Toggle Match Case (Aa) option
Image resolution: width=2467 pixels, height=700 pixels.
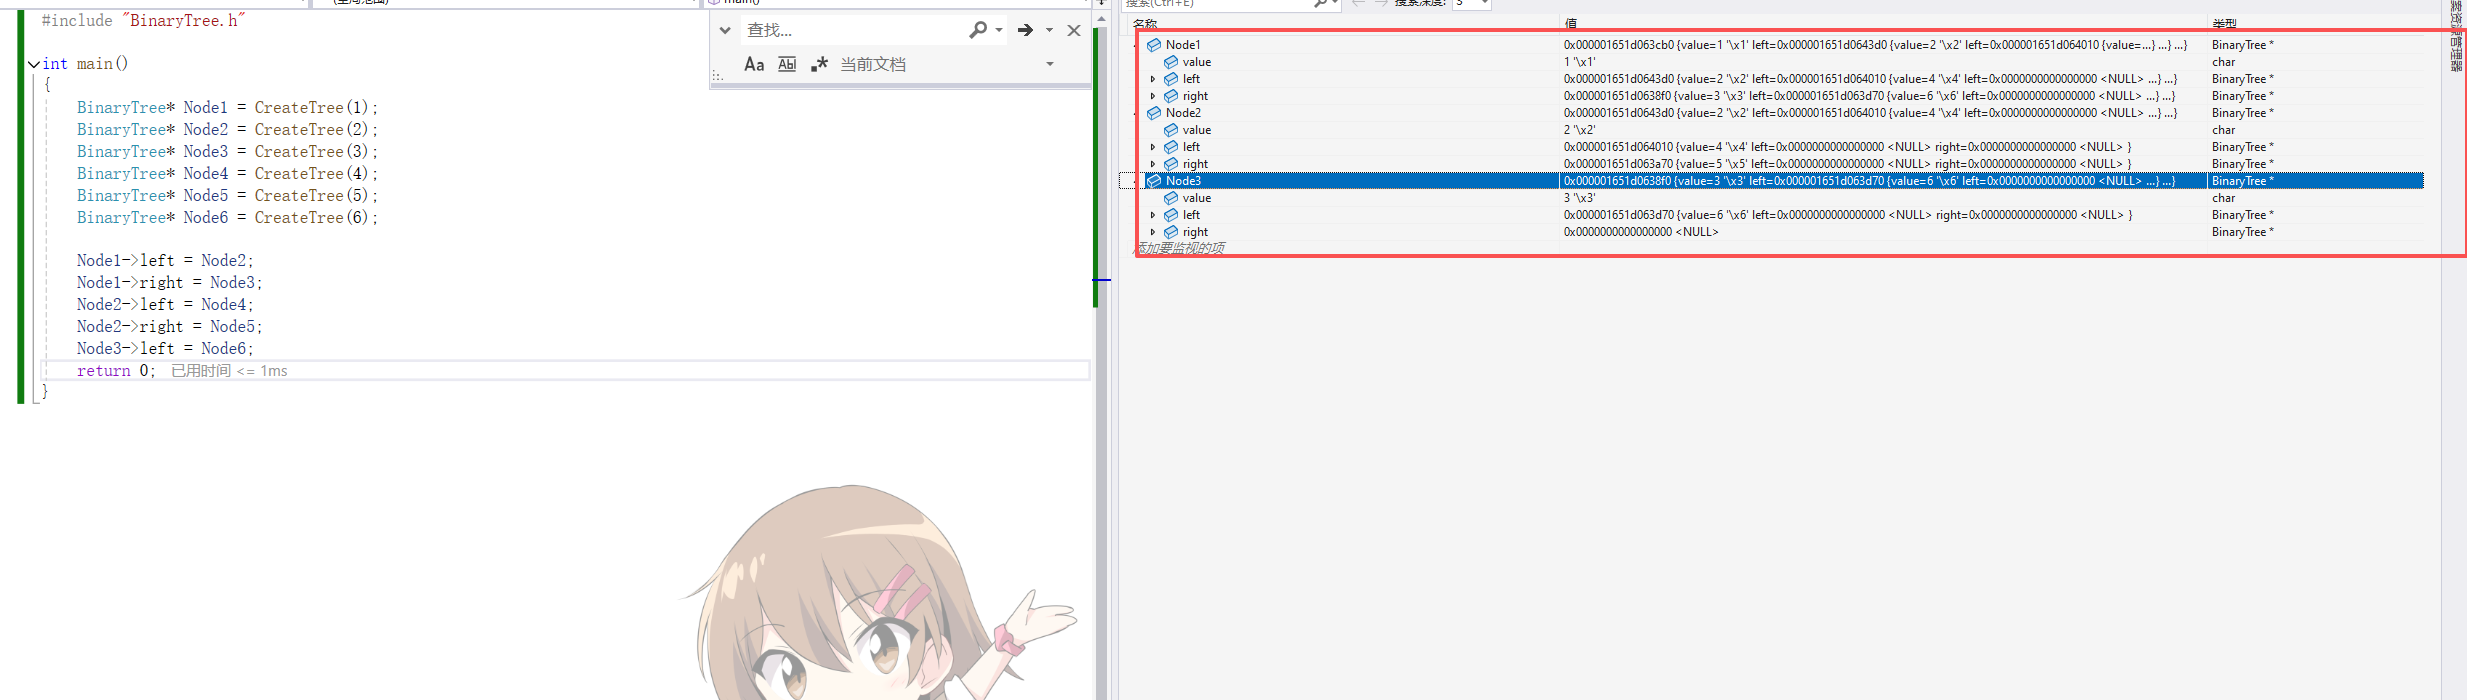tap(754, 64)
